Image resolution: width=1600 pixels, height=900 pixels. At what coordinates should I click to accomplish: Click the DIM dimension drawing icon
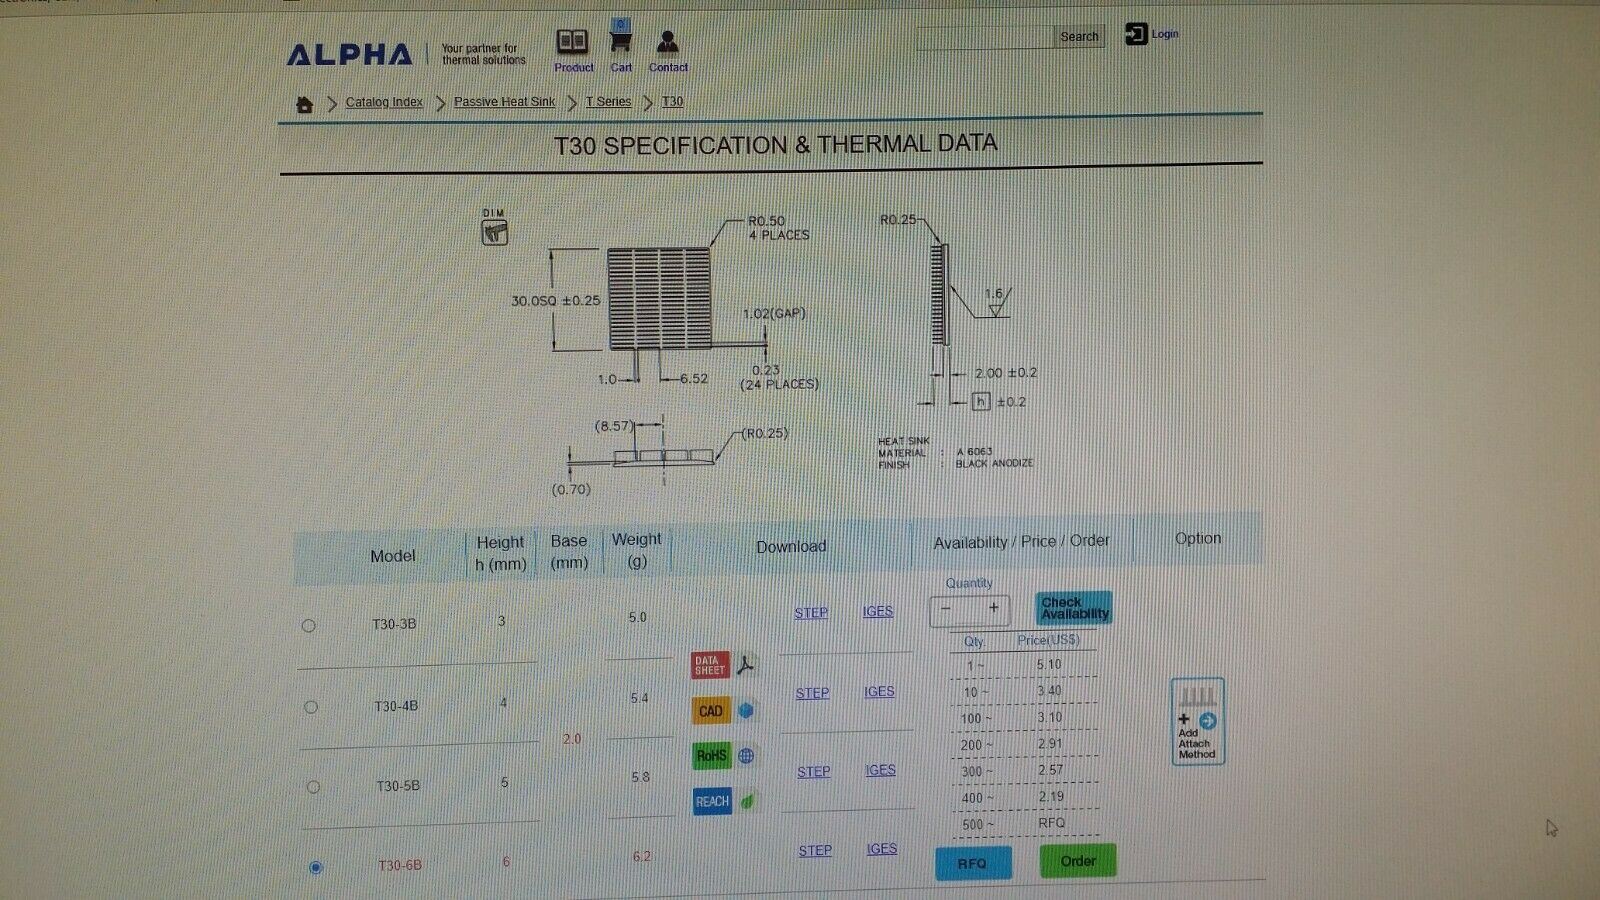point(495,232)
